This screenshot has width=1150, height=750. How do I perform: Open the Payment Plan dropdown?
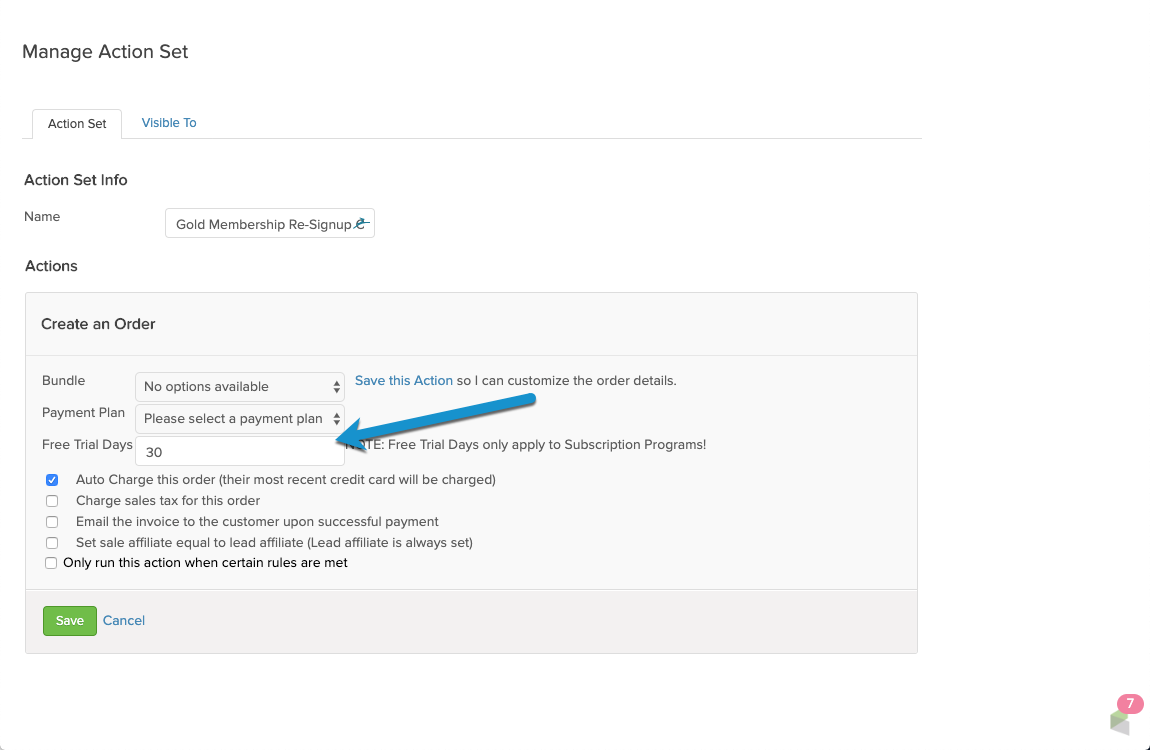pyautogui.click(x=240, y=419)
